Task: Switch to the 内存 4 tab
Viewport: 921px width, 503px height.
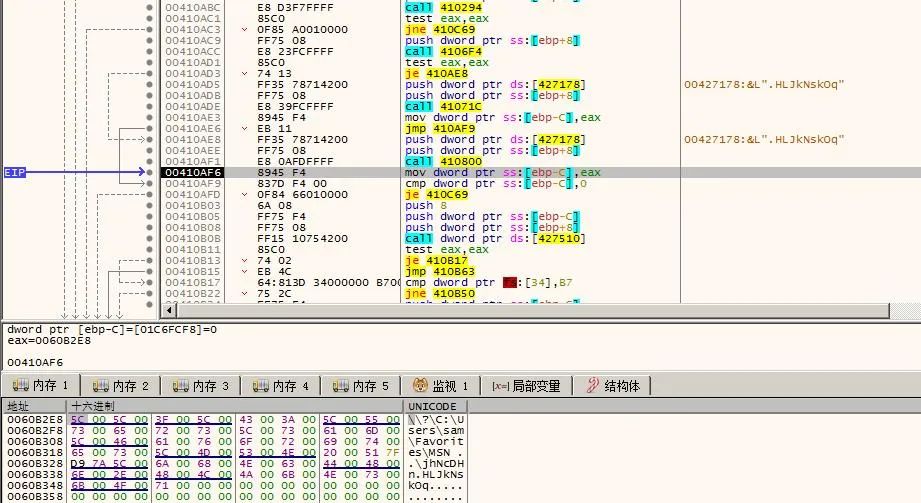Action: pos(283,386)
